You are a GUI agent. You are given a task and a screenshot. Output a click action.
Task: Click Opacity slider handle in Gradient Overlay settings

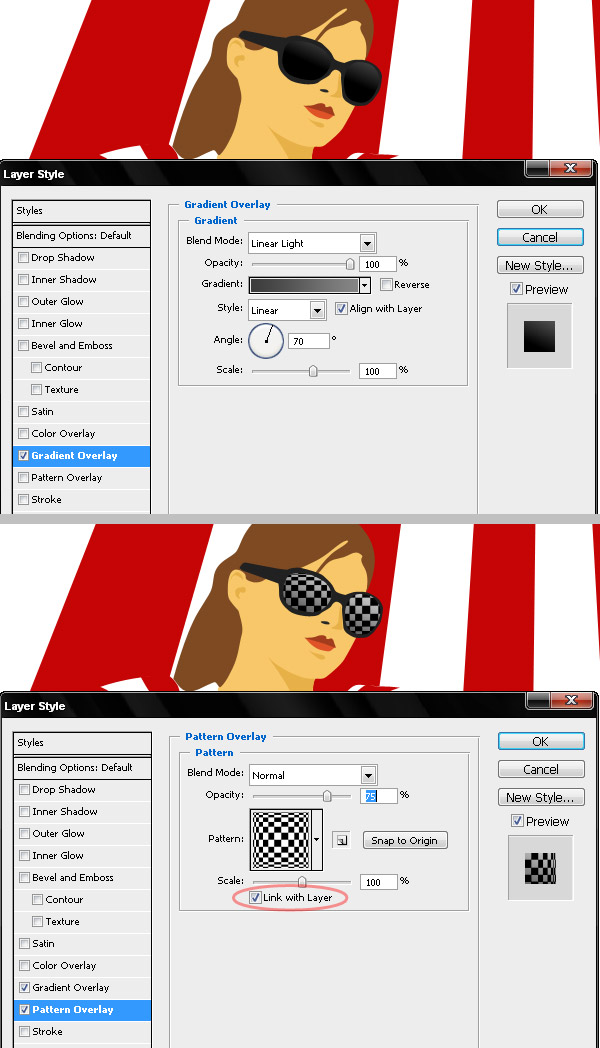349,264
